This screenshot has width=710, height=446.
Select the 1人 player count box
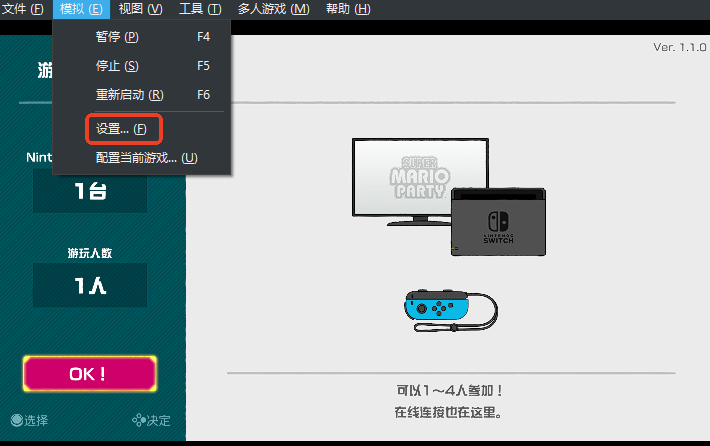pyautogui.click(x=90, y=286)
